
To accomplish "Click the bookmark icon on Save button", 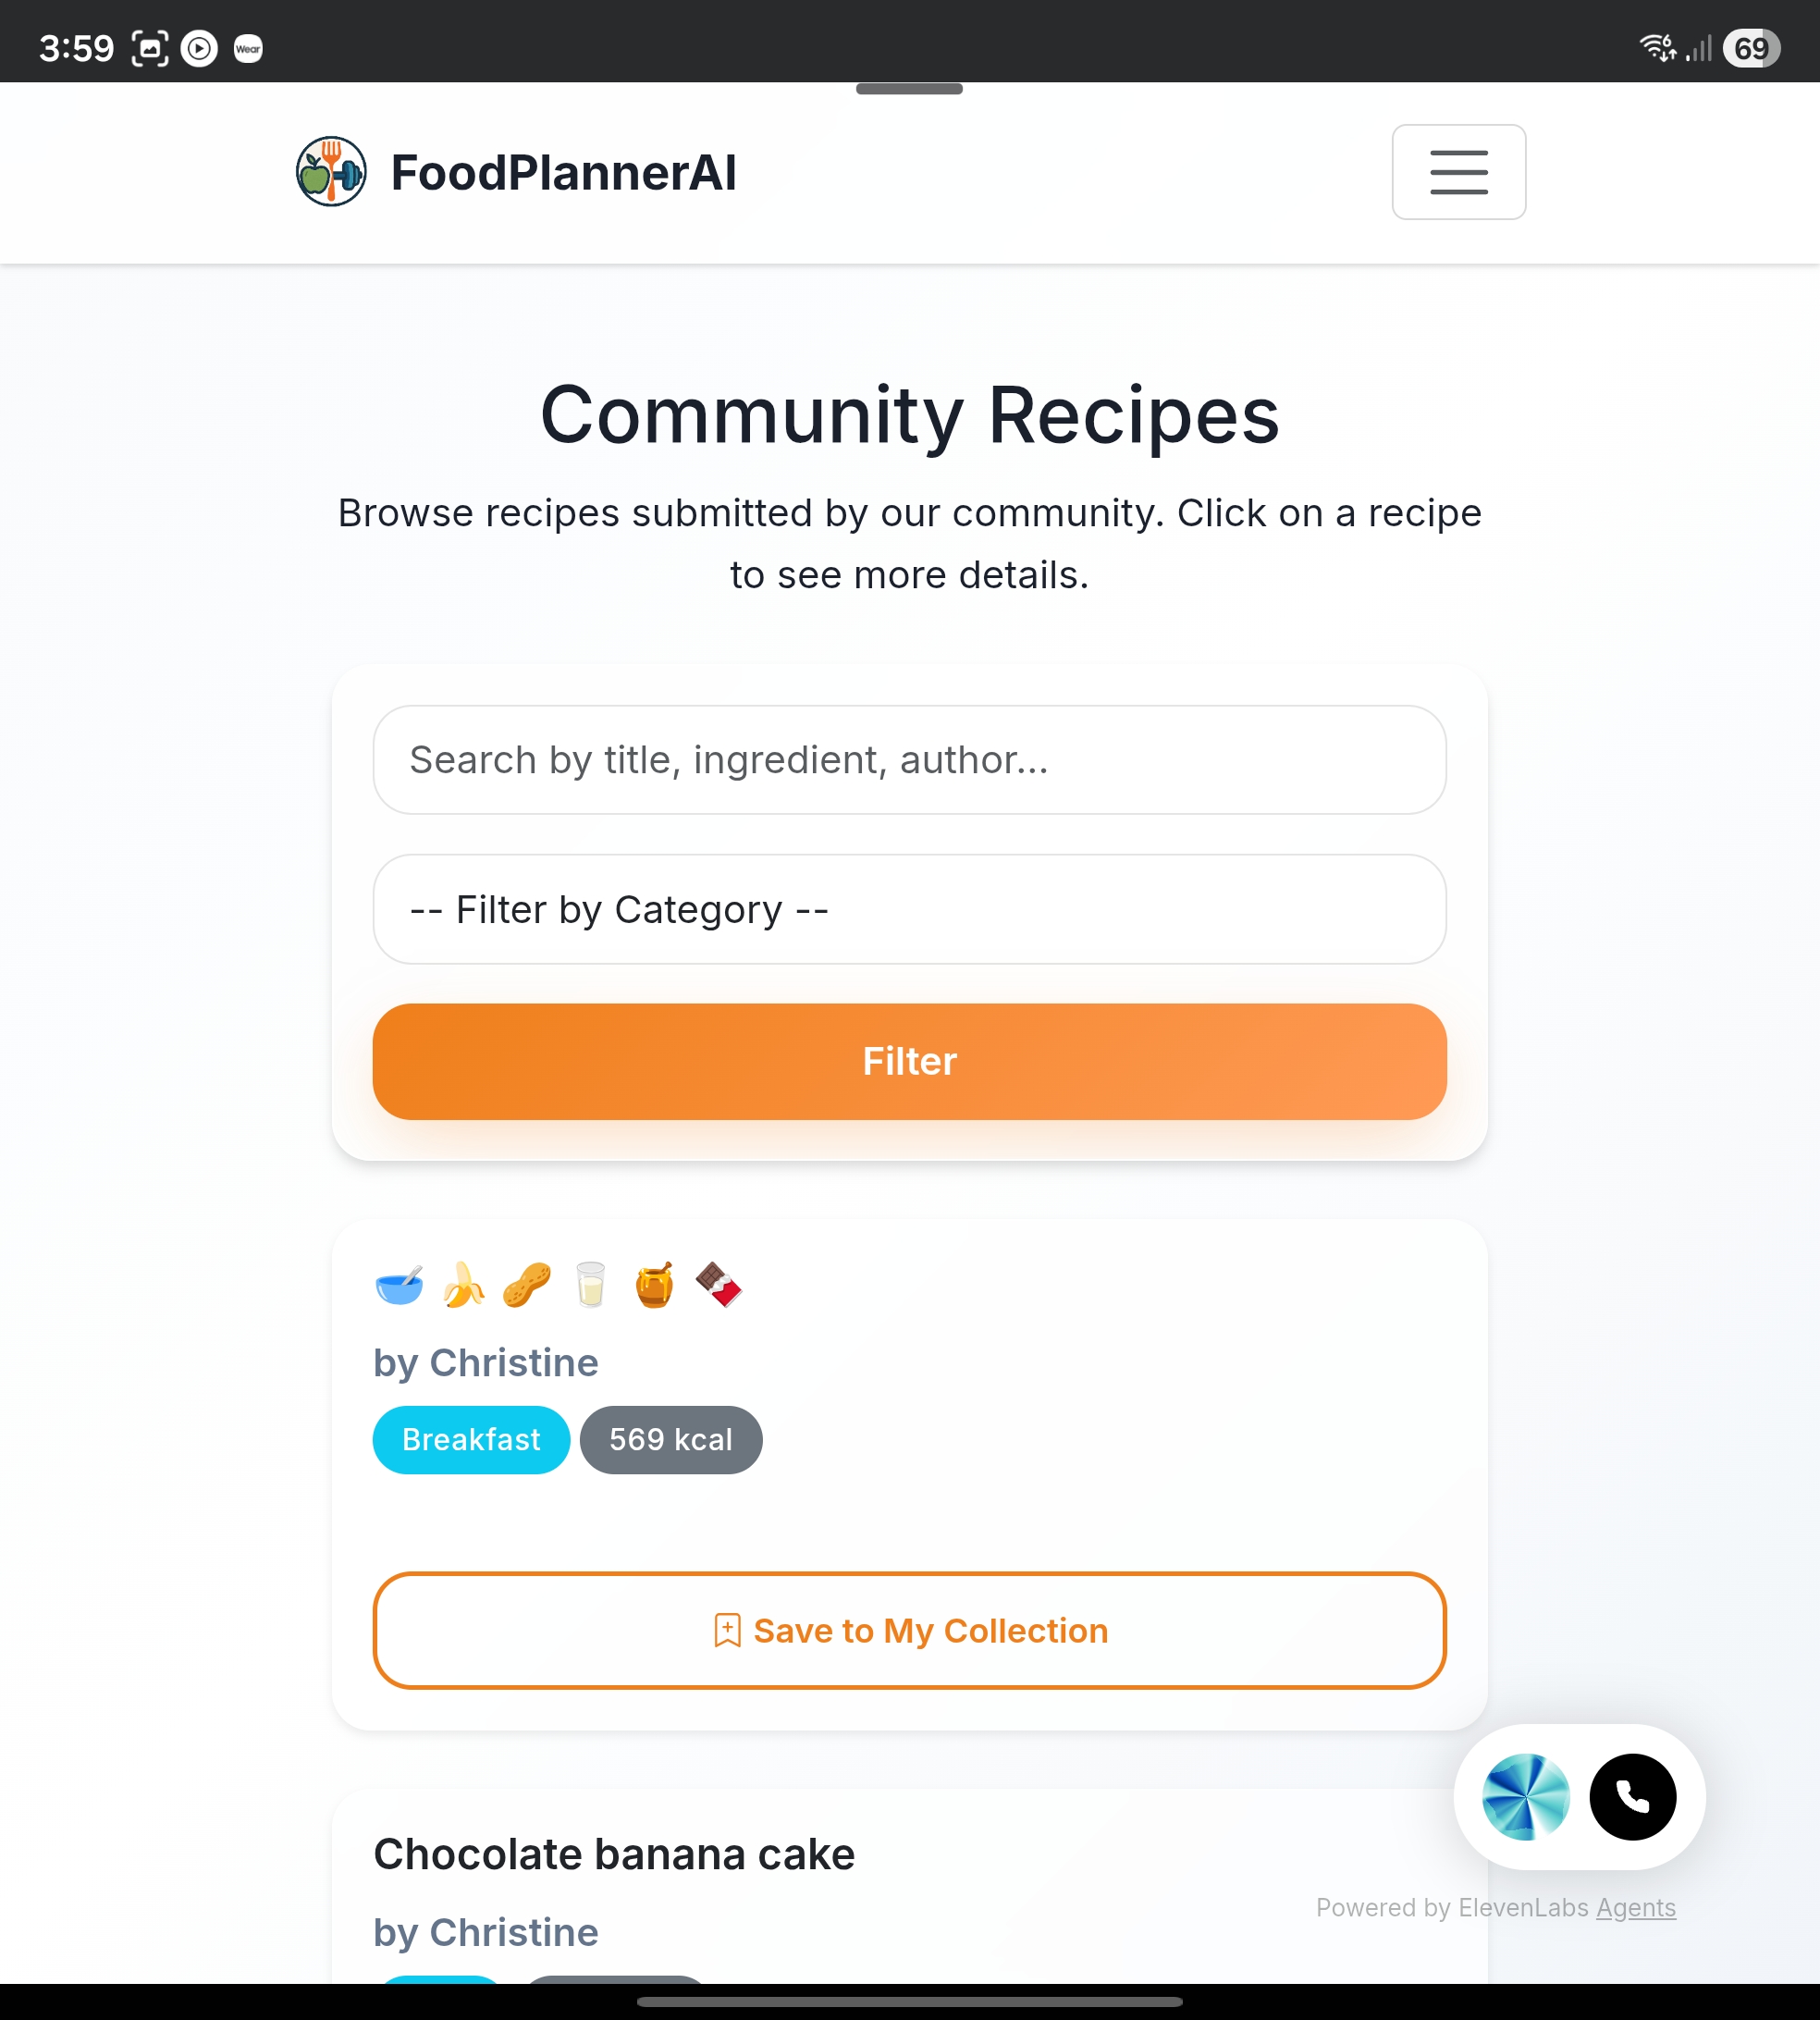I will point(727,1630).
